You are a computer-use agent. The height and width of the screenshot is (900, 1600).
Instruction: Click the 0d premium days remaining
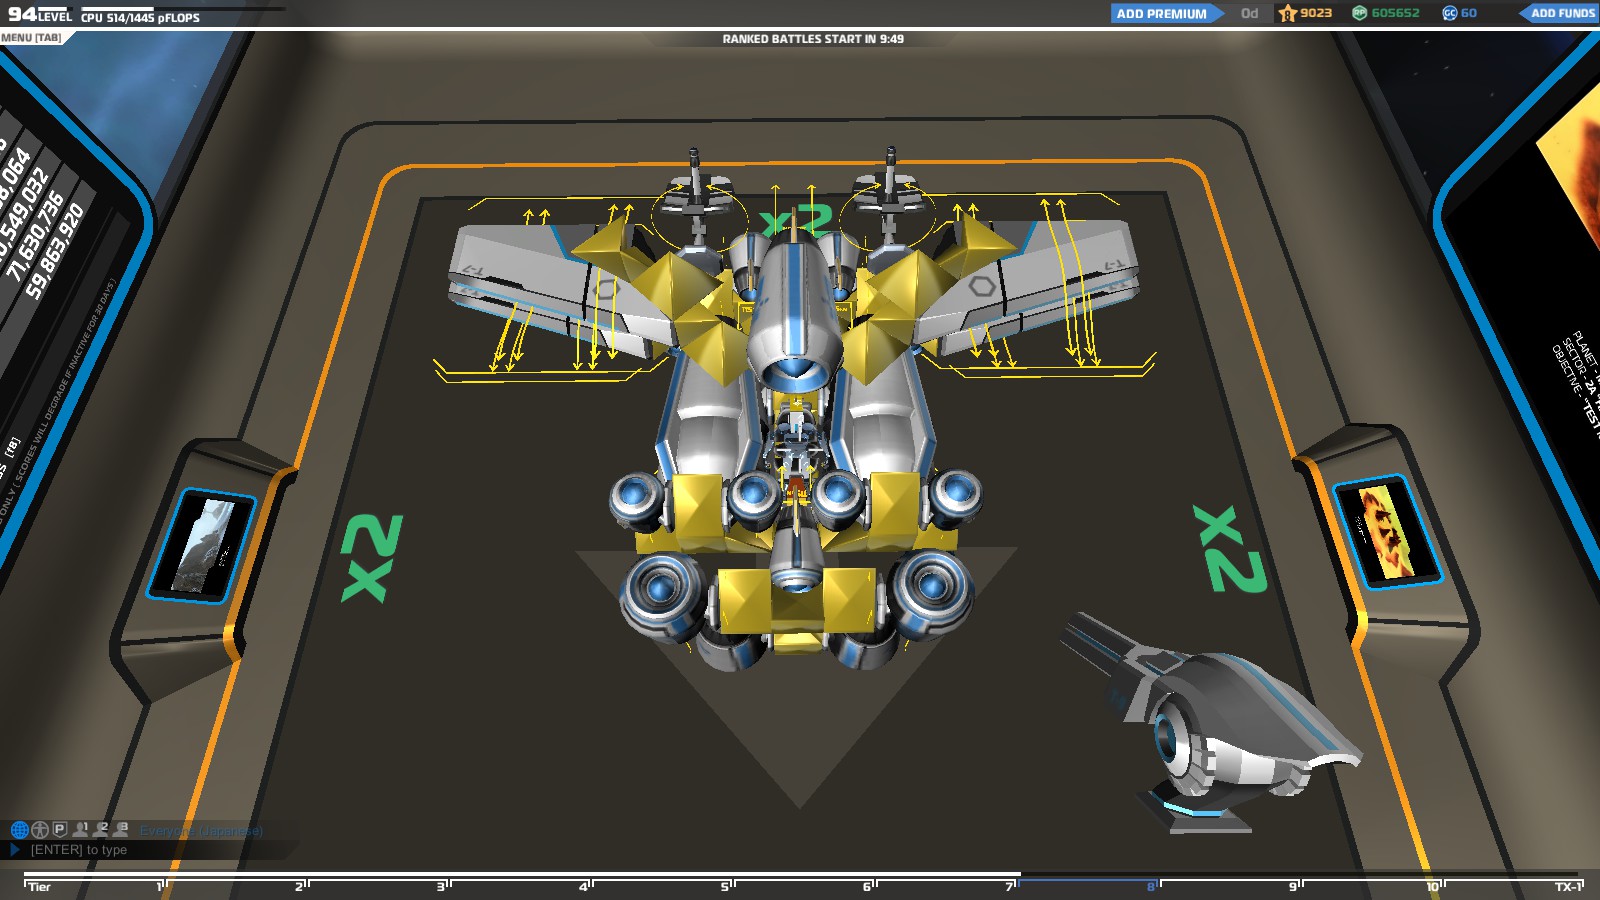(x=1249, y=13)
